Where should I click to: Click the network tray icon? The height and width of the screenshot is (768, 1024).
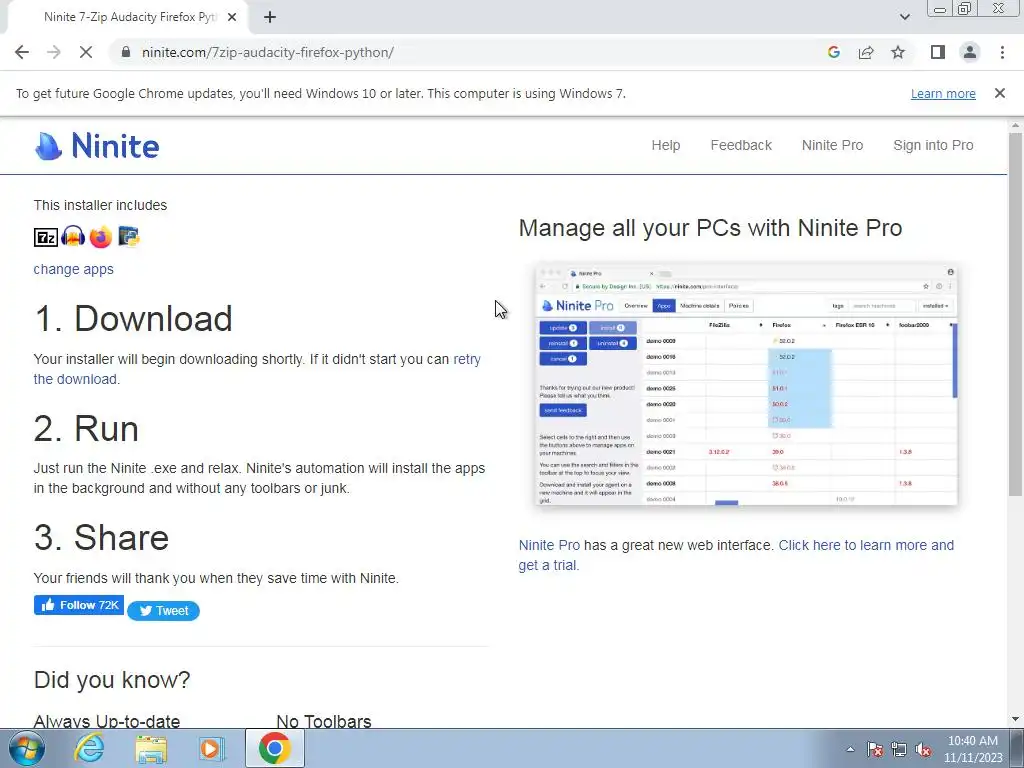tap(899, 749)
